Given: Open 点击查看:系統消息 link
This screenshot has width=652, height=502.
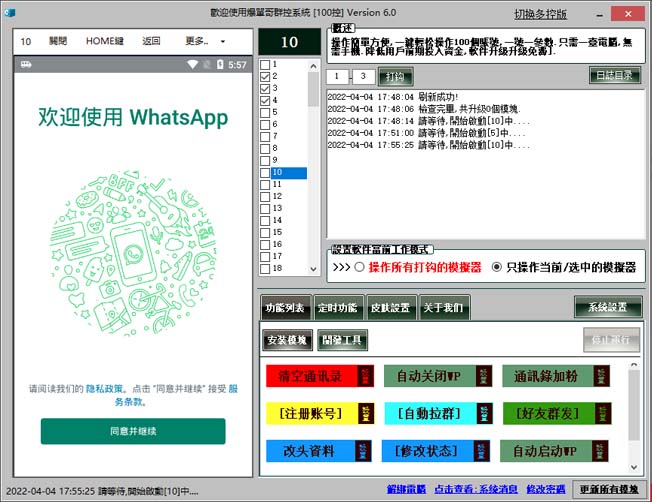Looking at the screenshot, I should coord(476,489).
